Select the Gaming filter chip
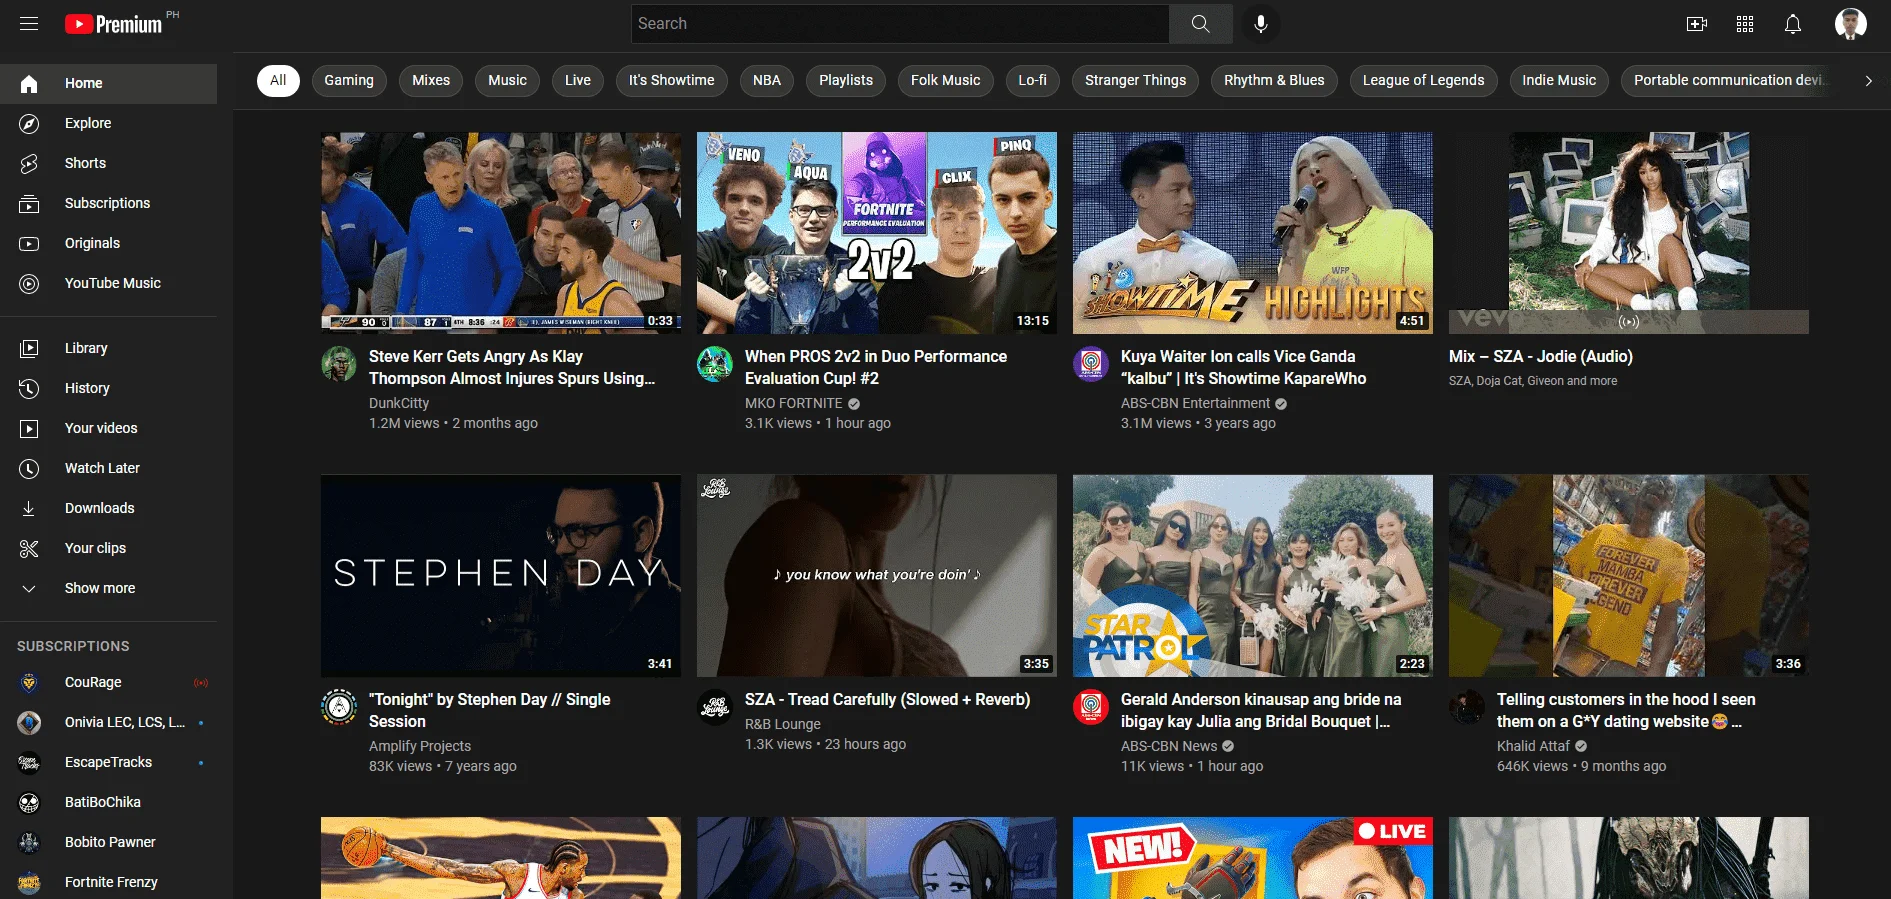 [349, 81]
